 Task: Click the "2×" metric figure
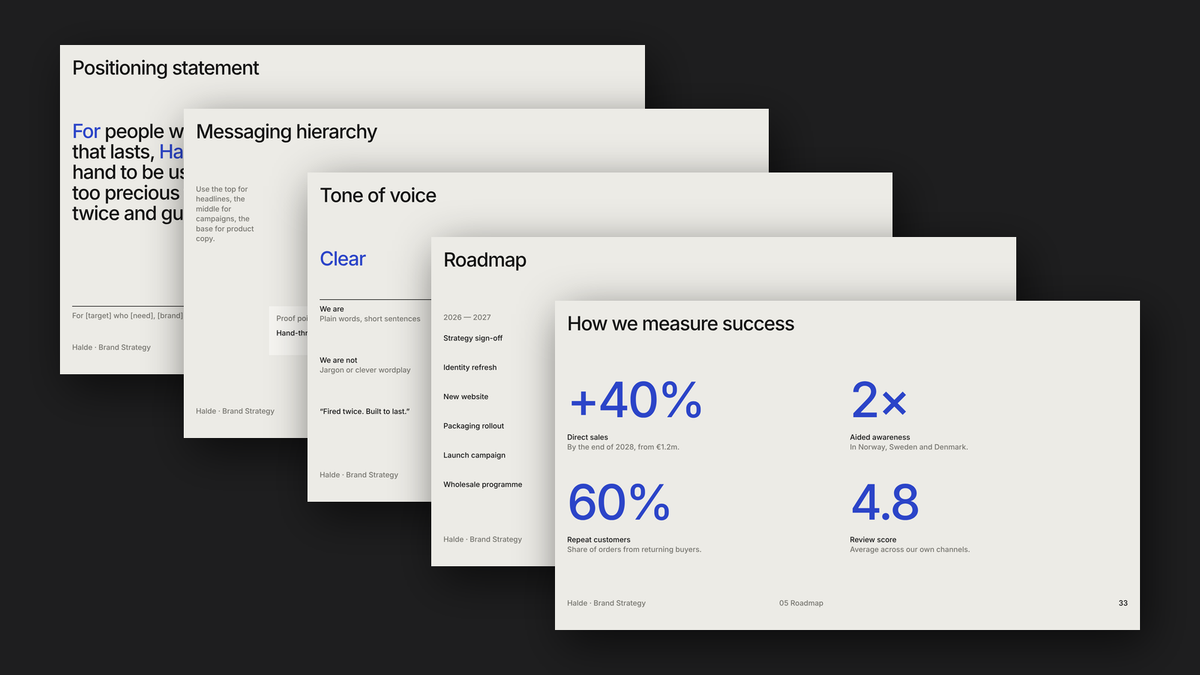tap(879, 401)
